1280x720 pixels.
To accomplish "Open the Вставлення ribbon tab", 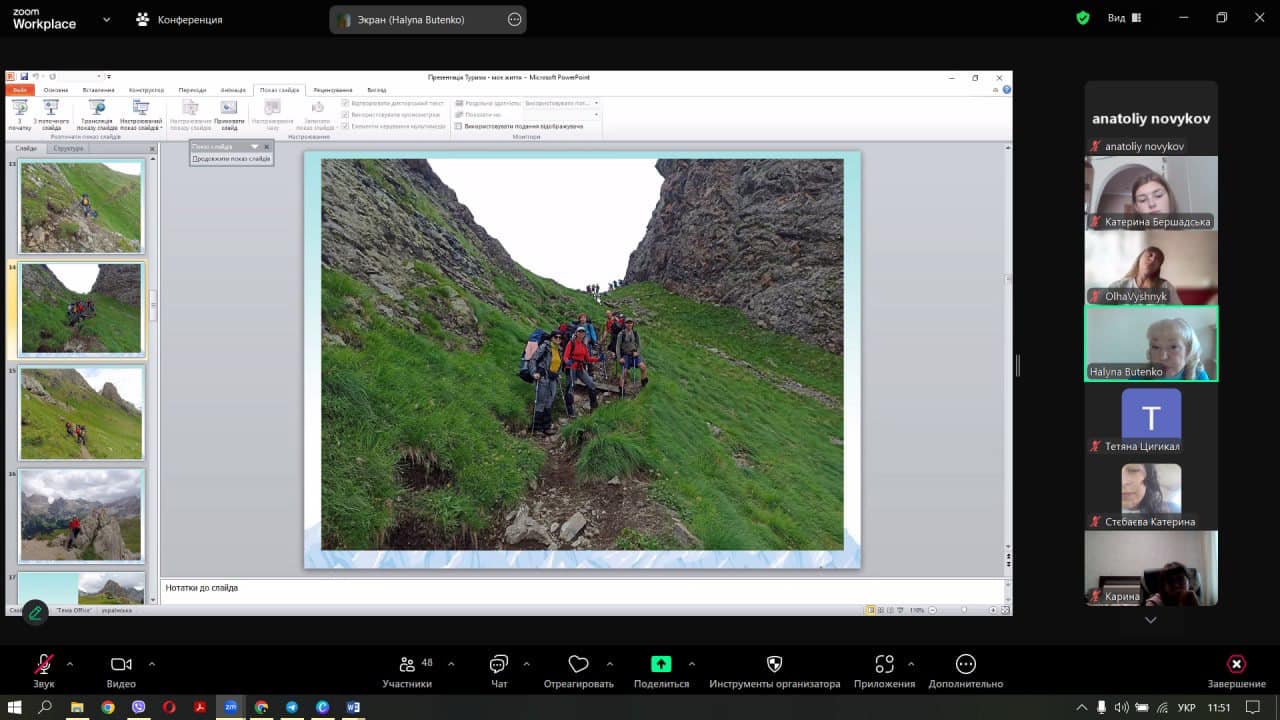I will click(x=99, y=90).
